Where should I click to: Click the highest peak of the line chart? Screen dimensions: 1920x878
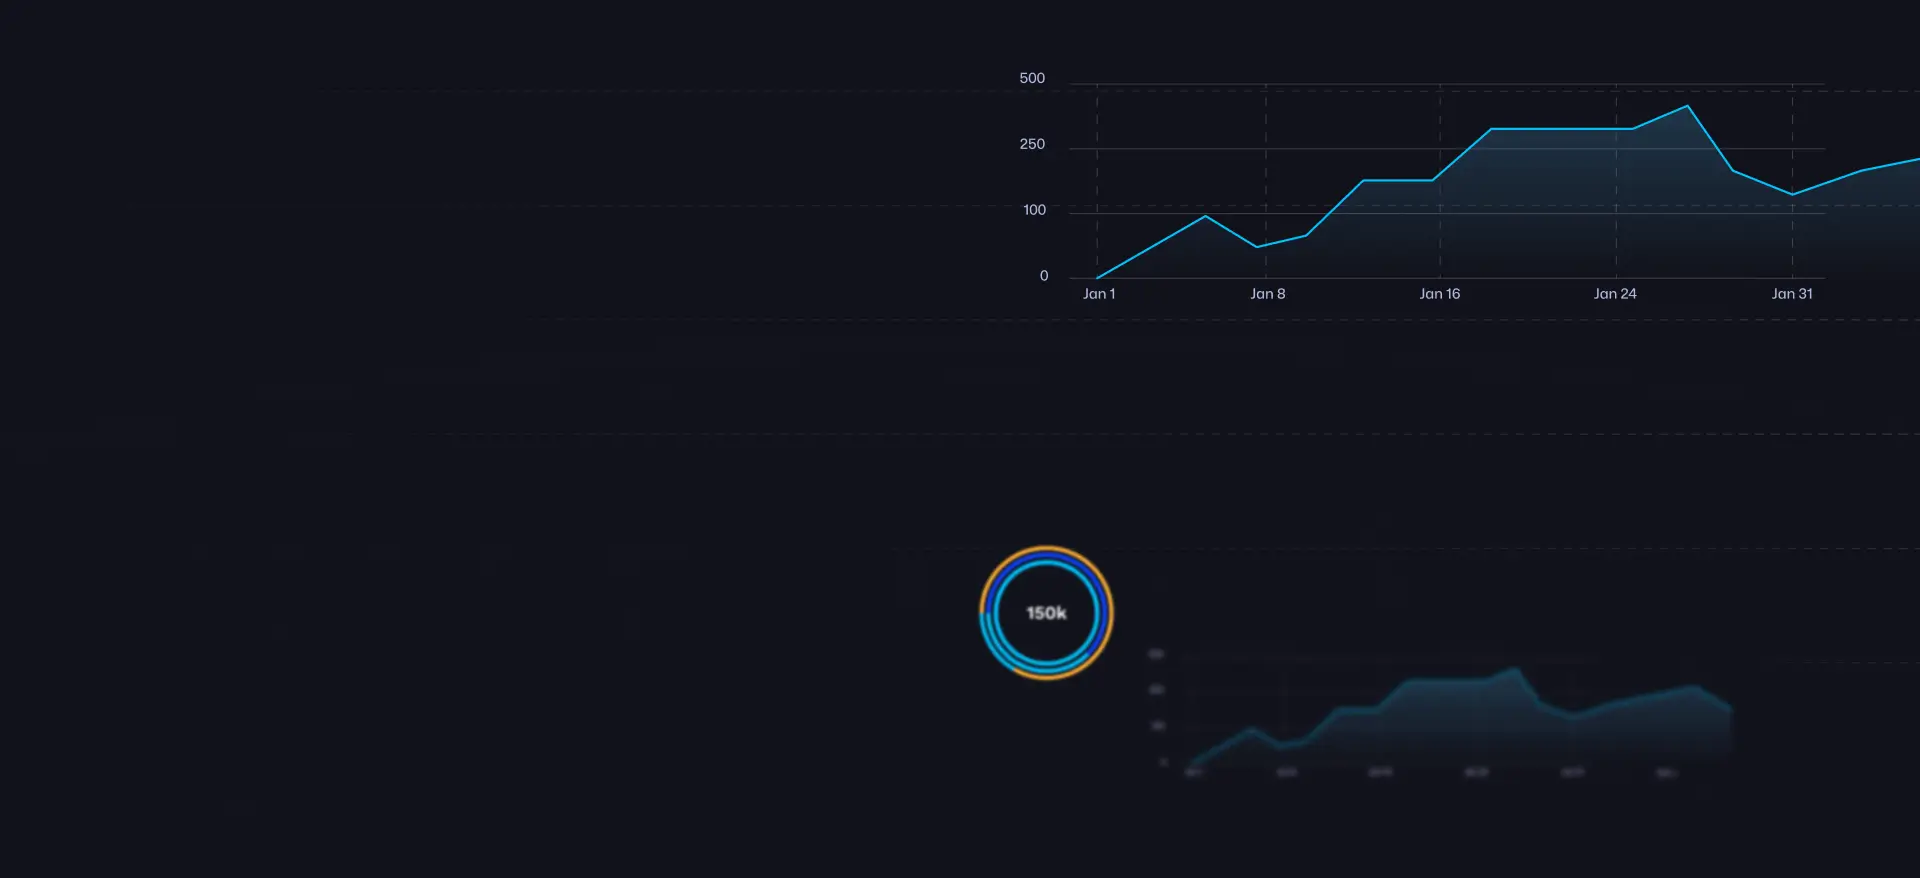click(x=1687, y=106)
